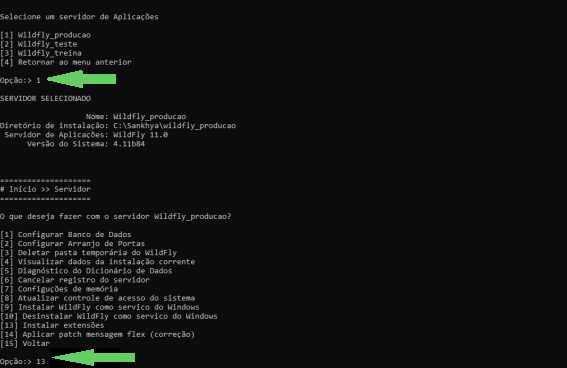
Task: Click '[14] Aplicar patch mensagem flex (correção)'
Action: pyautogui.click(x=98, y=334)
